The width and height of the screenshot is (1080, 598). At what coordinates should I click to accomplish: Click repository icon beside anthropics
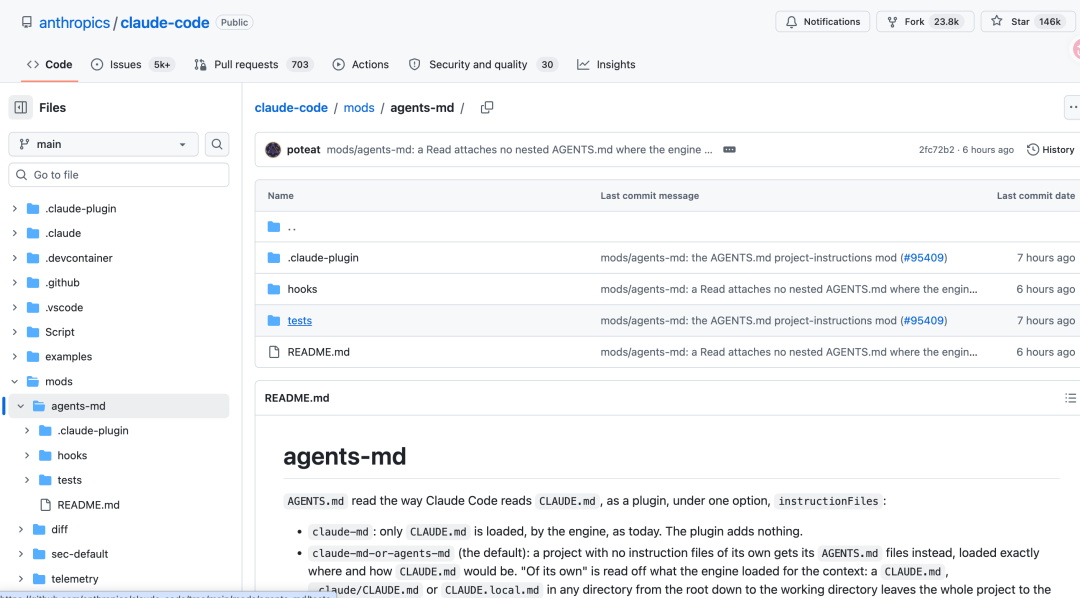(x=26, y=23)
